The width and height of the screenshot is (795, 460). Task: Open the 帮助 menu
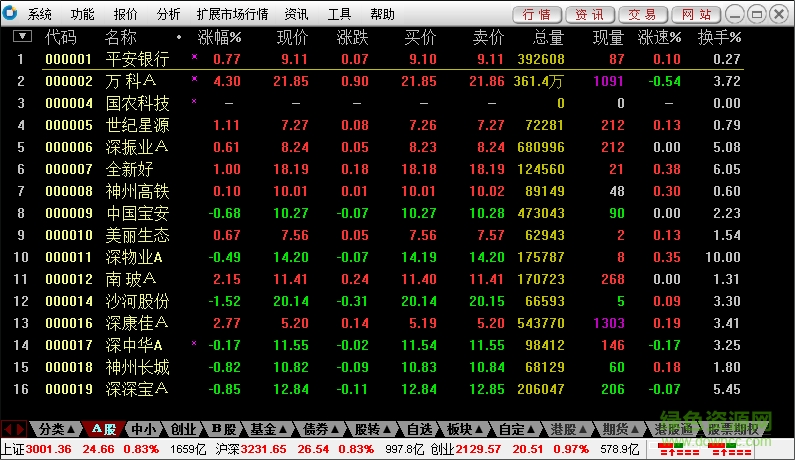click(x=382, y=14)
